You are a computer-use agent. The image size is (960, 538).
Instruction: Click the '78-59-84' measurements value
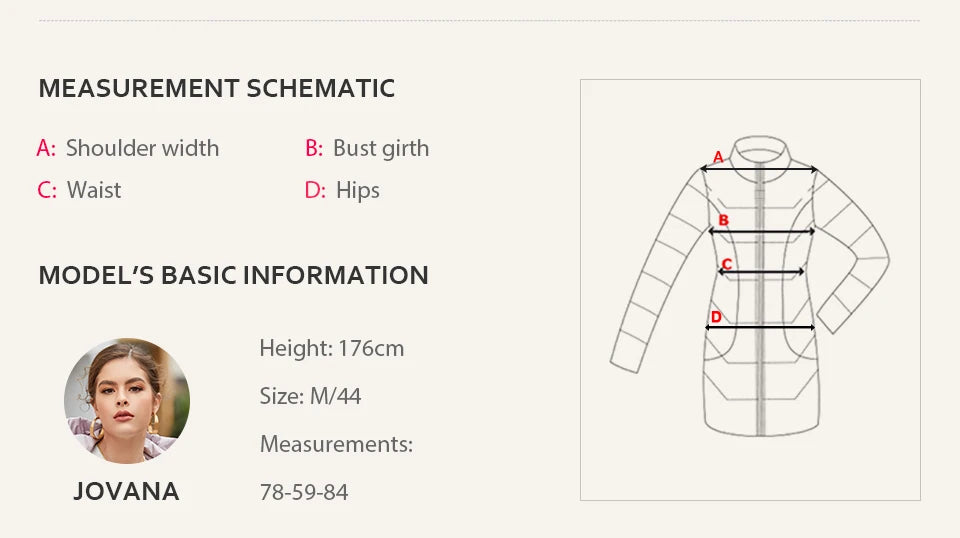coord(304,492)
